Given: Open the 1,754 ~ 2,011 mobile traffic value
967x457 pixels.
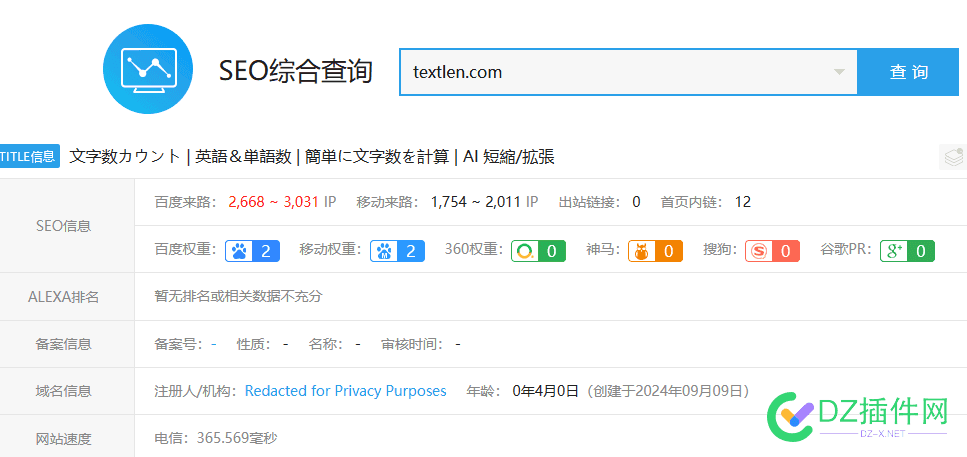Looking at the screenshot, I should coord(475,202).
